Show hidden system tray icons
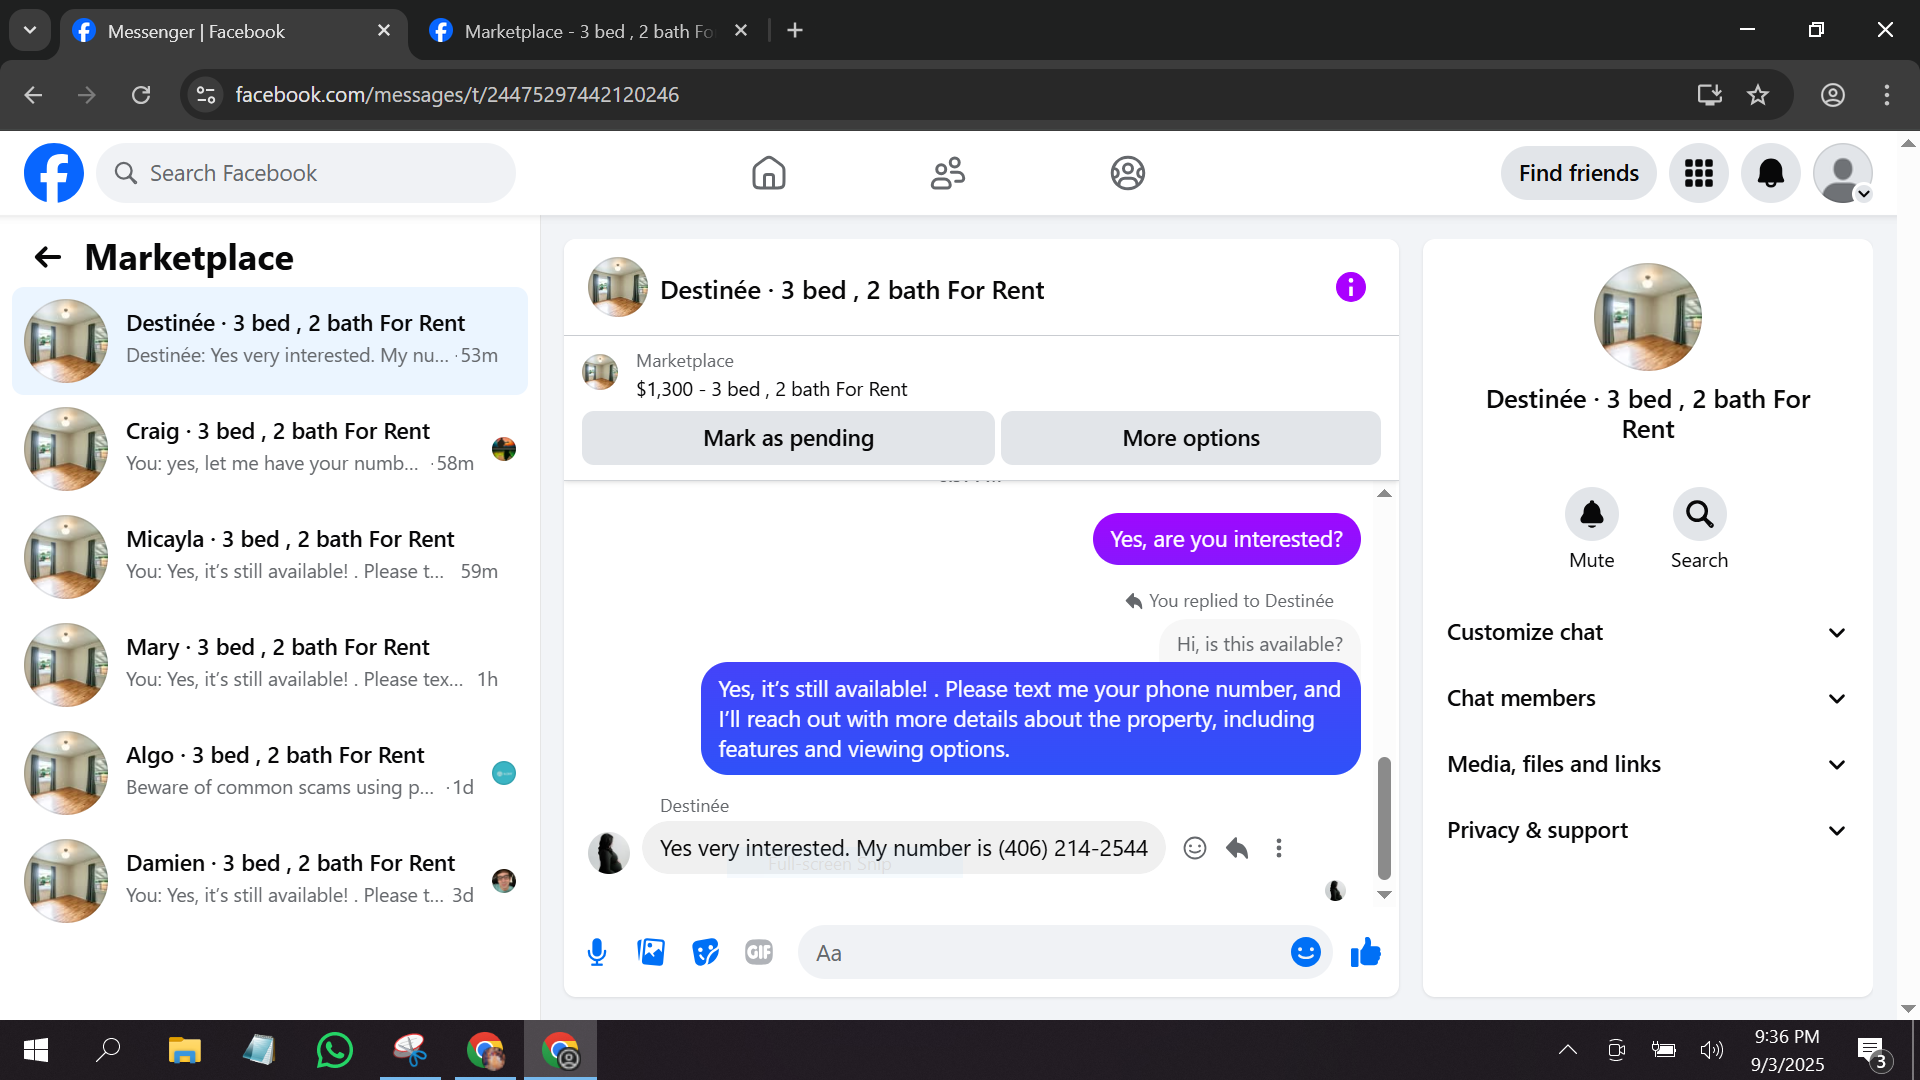 1568,1050
